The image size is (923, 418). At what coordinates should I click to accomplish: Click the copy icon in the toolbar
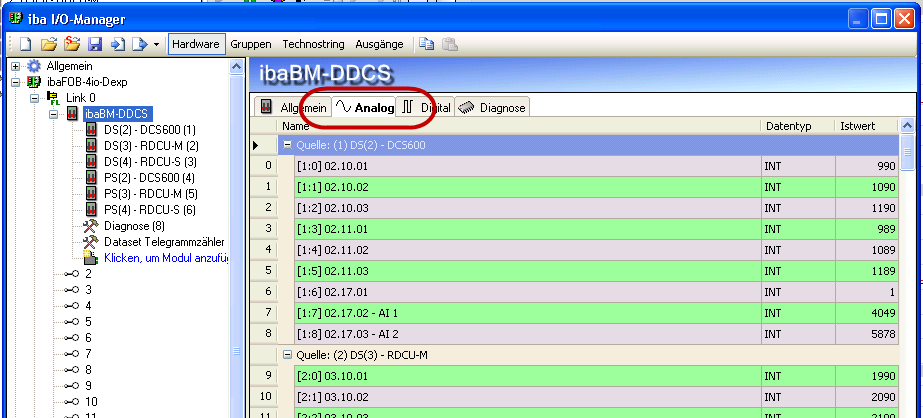(x=426, y=44)
